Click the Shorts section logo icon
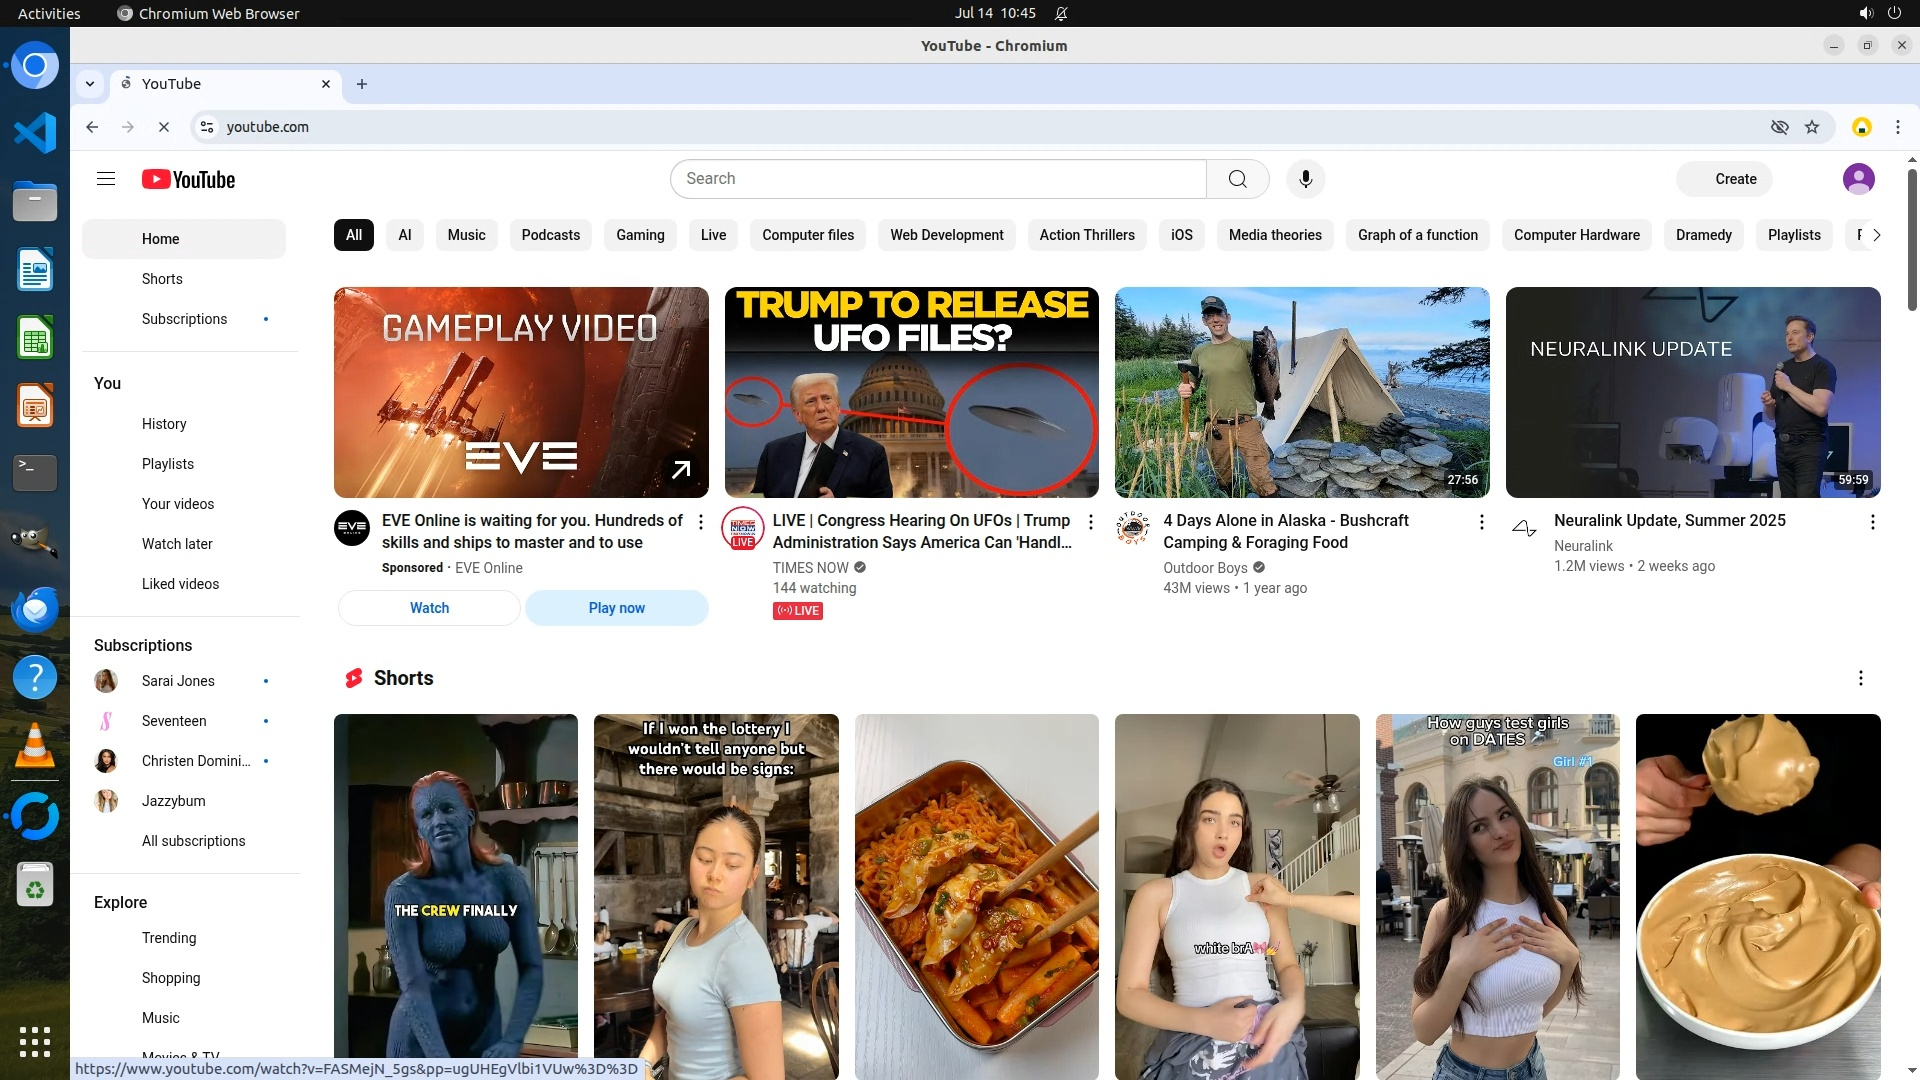This screenshot has width=1920, height=1080. pos(353,678)
